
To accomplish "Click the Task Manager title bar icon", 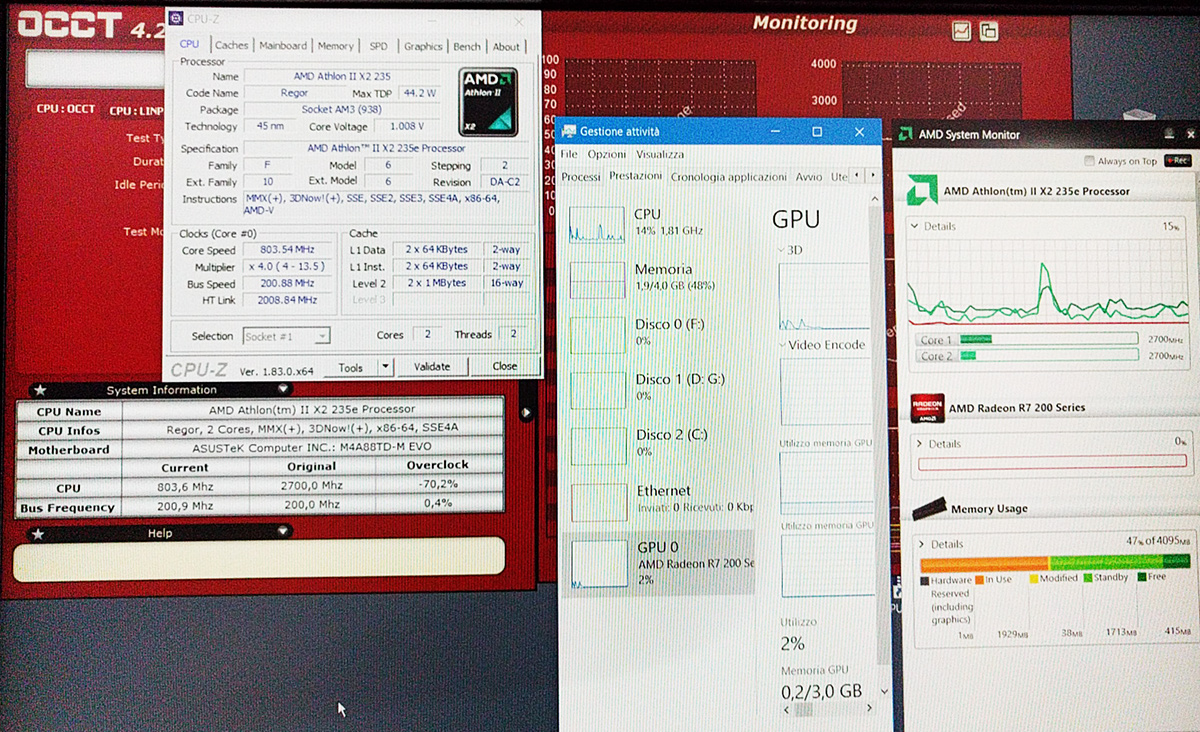I will coord(568,131).
